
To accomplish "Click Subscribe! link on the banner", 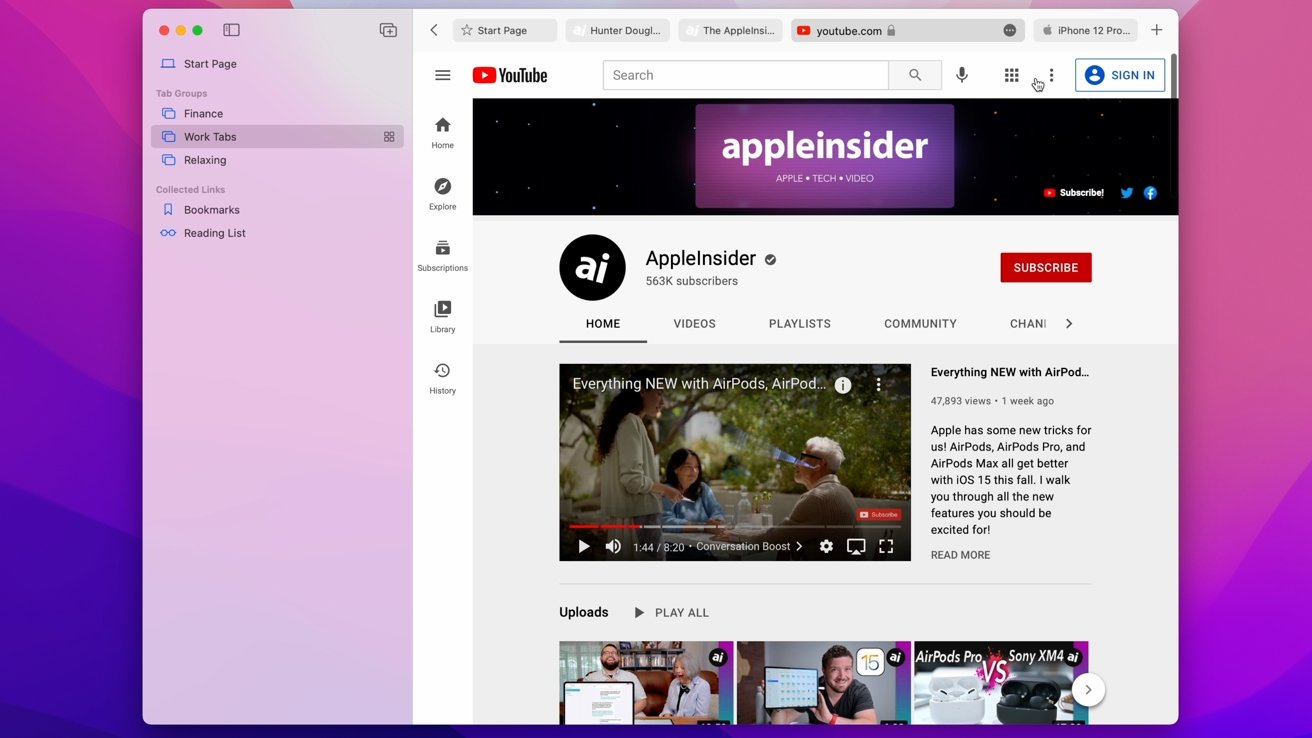I will coord(1074,193).
